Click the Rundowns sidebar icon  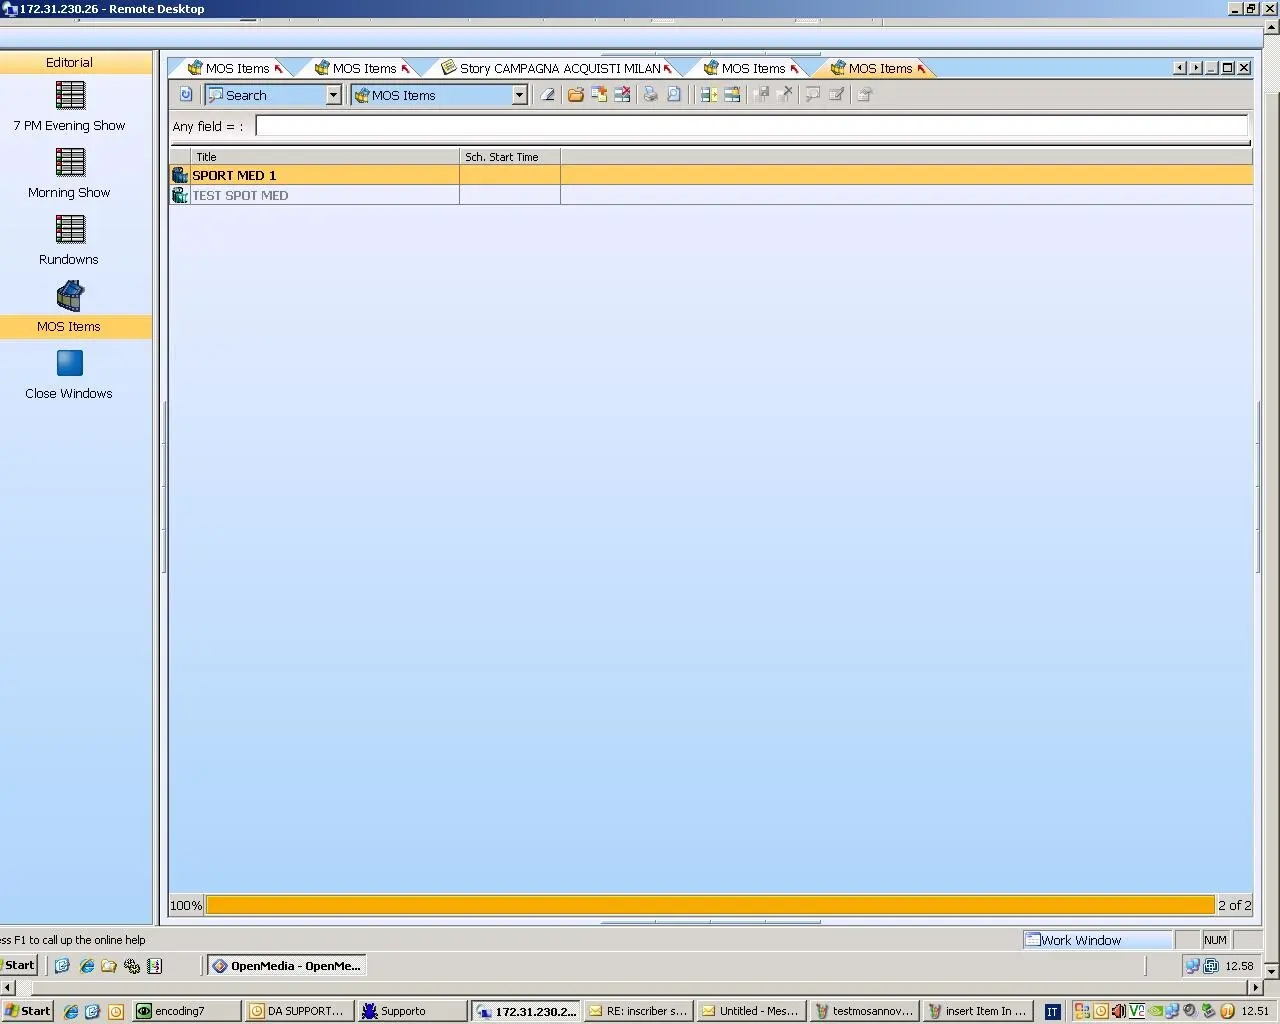click(70, 231)
